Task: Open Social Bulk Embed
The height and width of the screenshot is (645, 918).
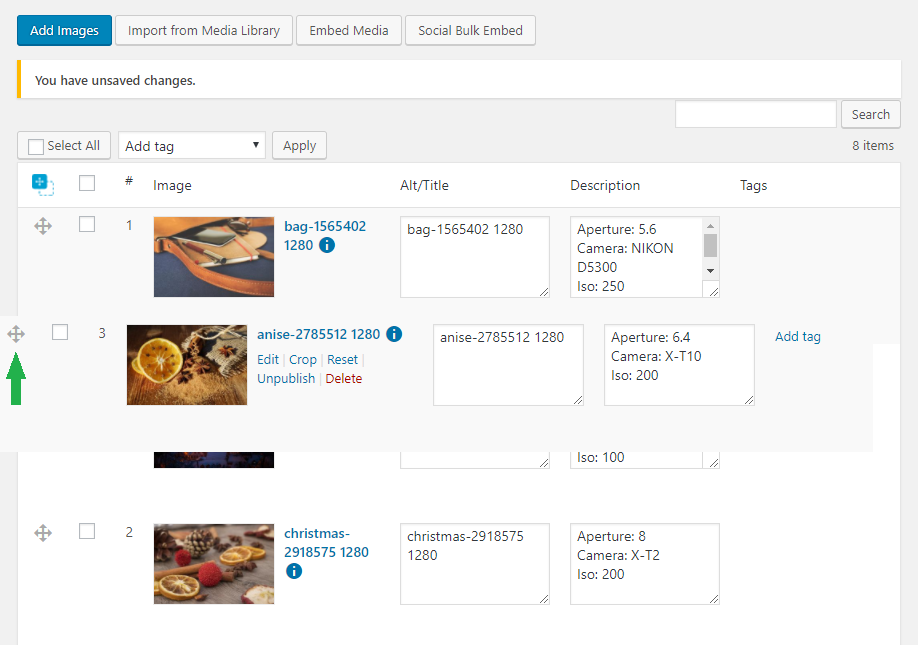Action: point(470,30)
